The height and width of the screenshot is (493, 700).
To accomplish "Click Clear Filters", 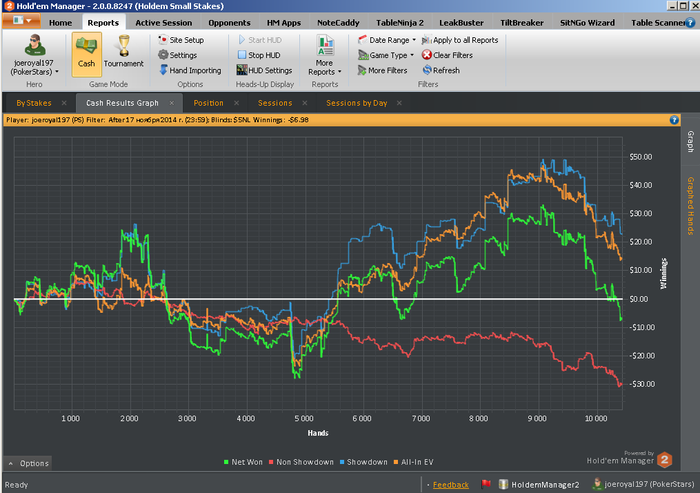I will pyautogui.click(x=452, y=55).
